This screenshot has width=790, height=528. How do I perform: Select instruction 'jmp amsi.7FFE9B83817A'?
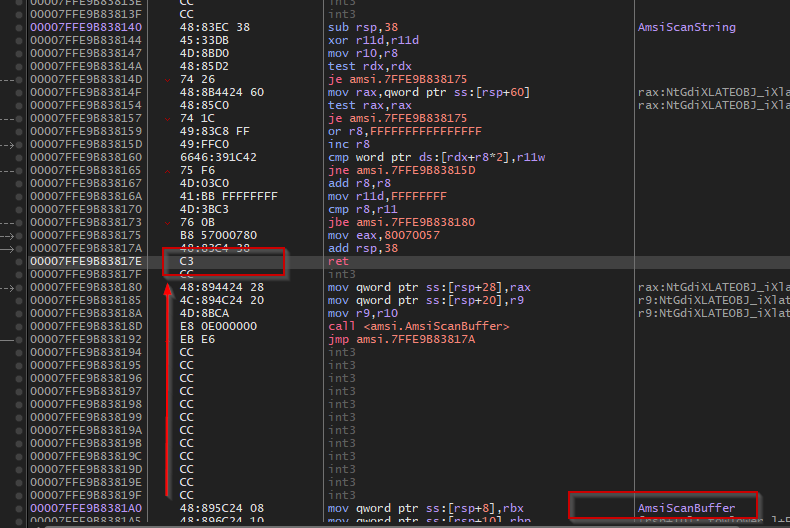click(402, 340)
